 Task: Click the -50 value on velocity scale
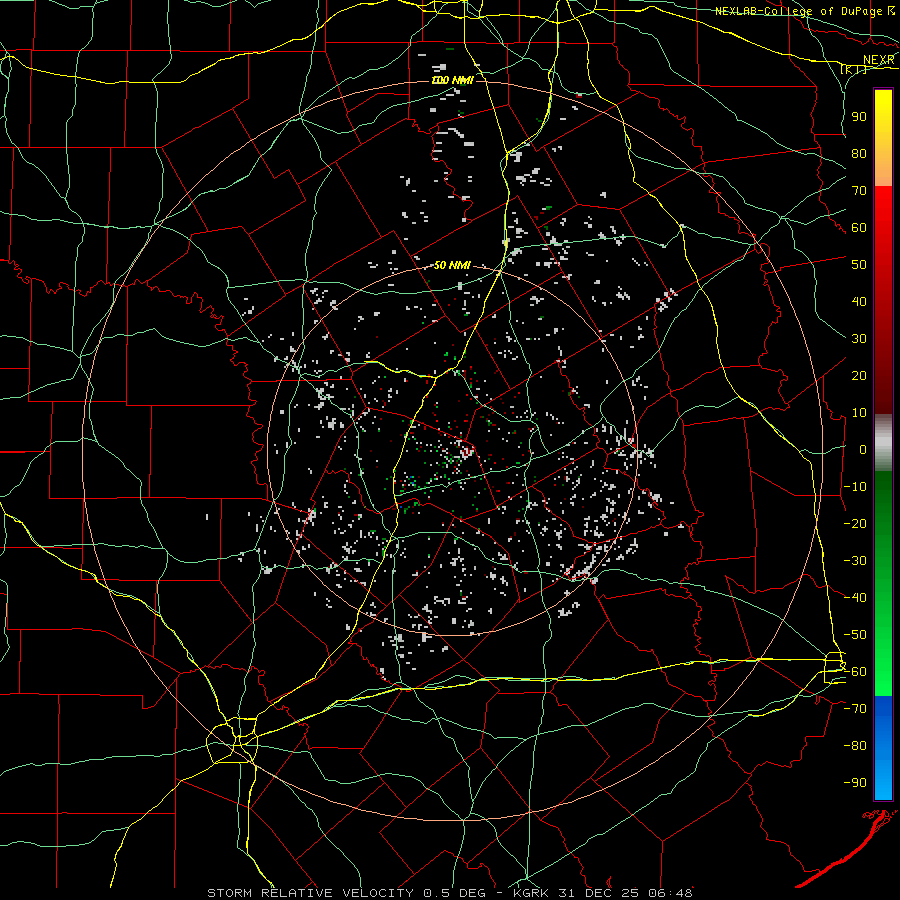[855, 635]
